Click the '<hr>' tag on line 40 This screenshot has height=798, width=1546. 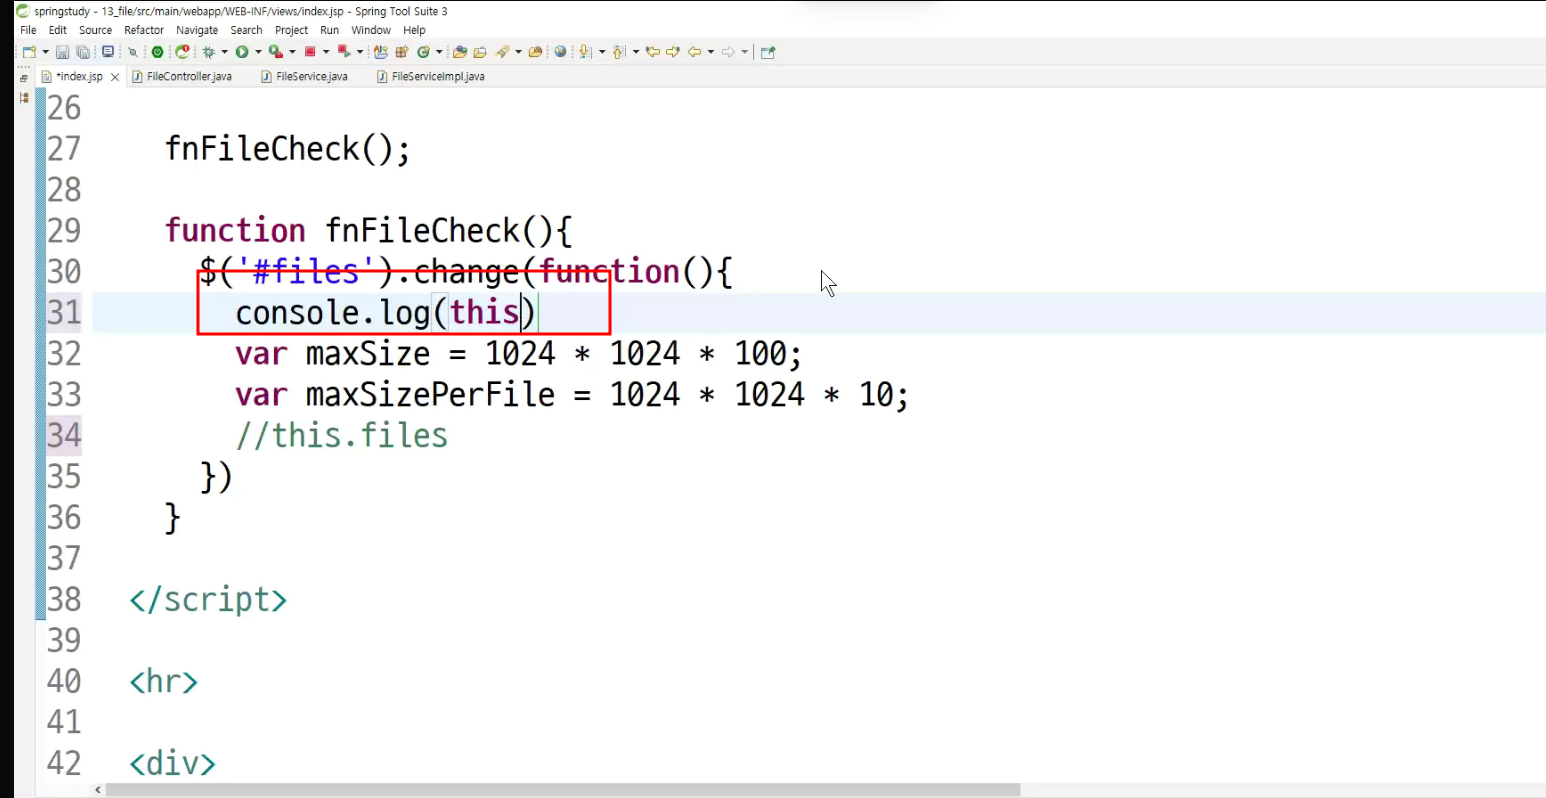click(x=164, y=682)
